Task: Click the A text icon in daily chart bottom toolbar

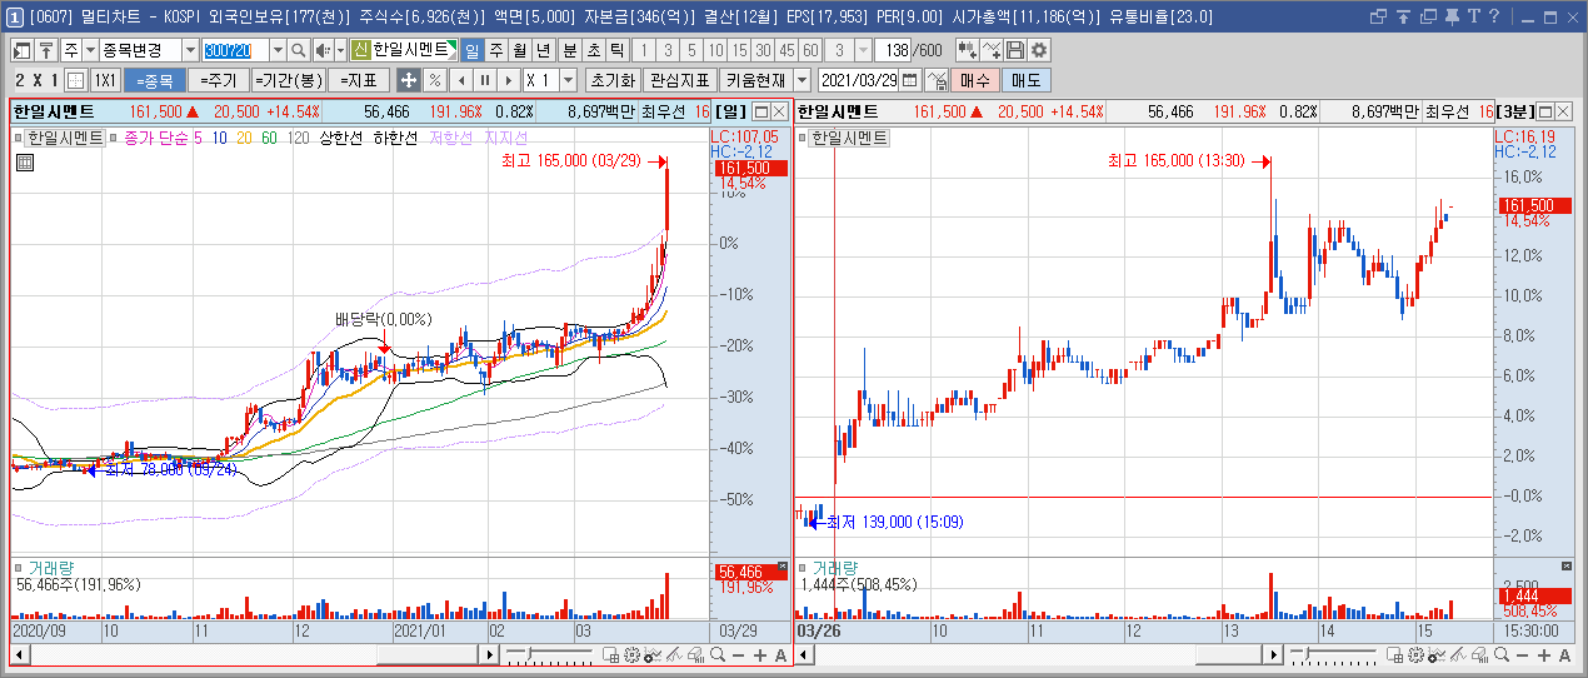Action: point(781,655)
